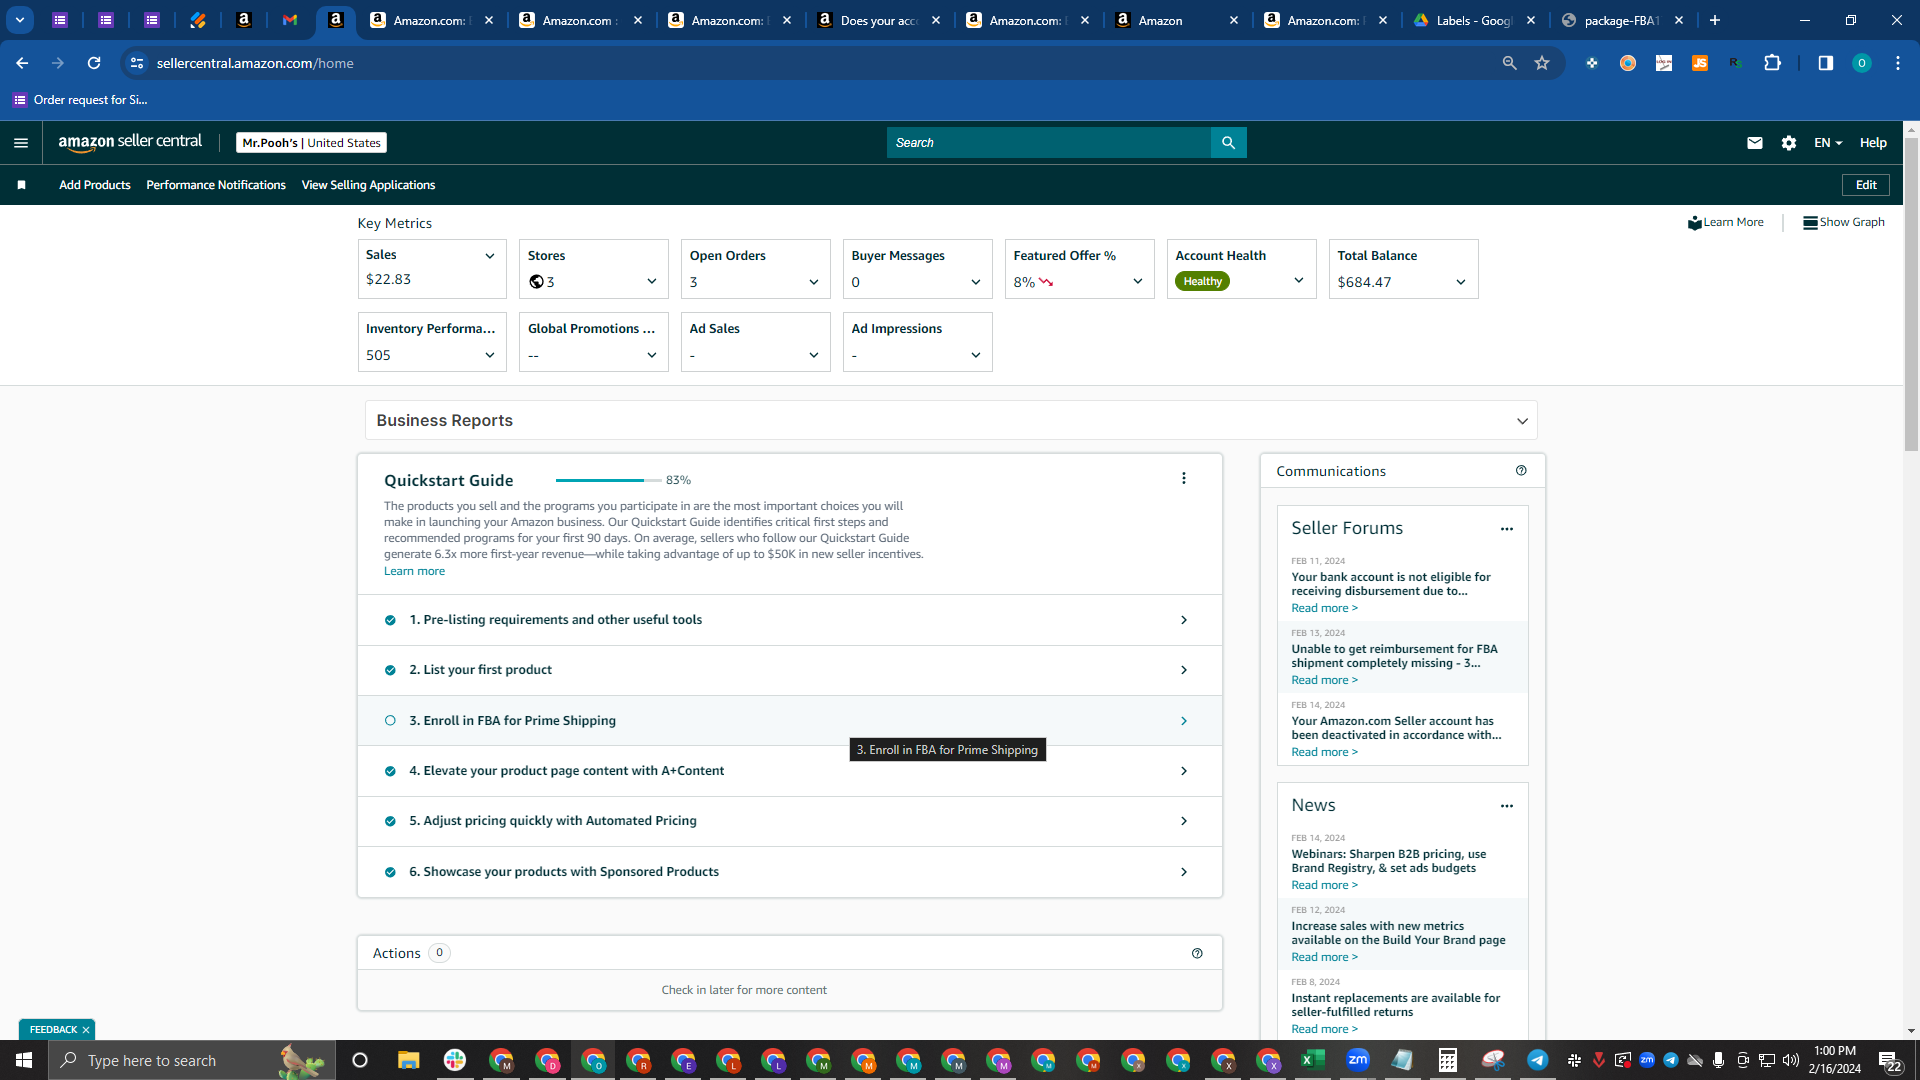Expand the Stores metric dropdown
This screenshot has width=1920, height=1080.
[652, 282]
